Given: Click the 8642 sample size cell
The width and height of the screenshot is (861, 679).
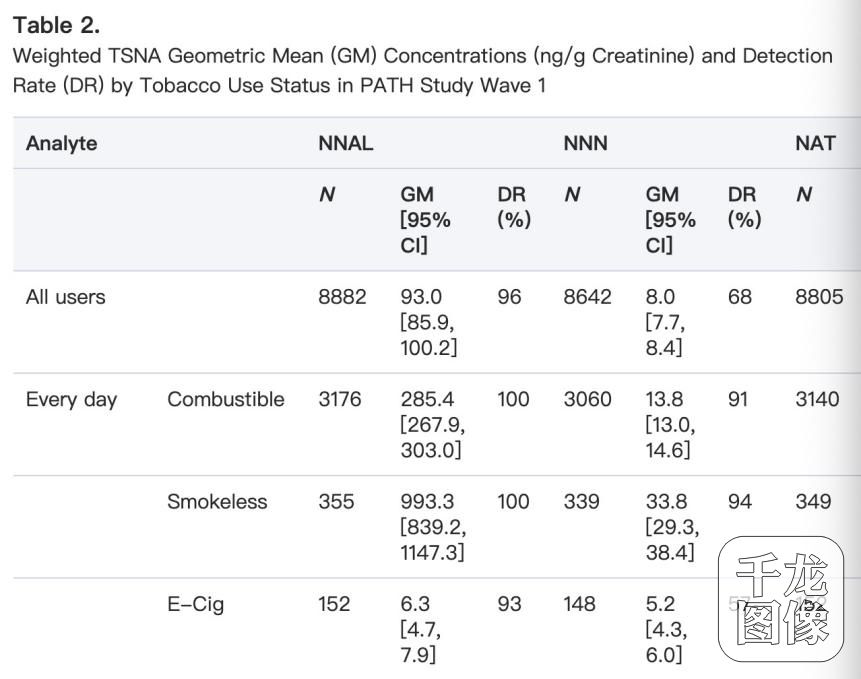Looking at the screenshot, I should [587, 297].
